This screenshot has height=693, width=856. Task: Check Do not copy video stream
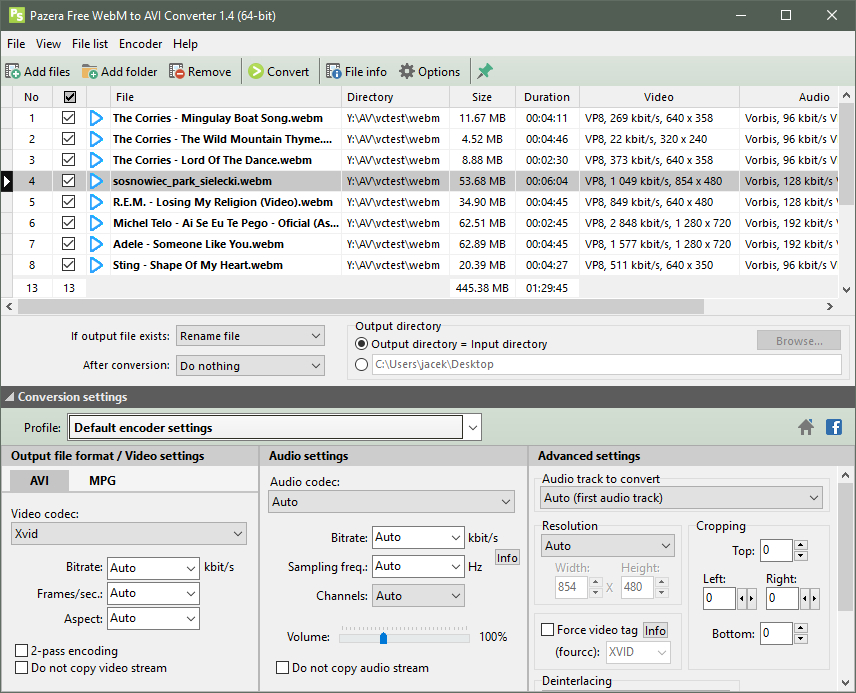21,667
